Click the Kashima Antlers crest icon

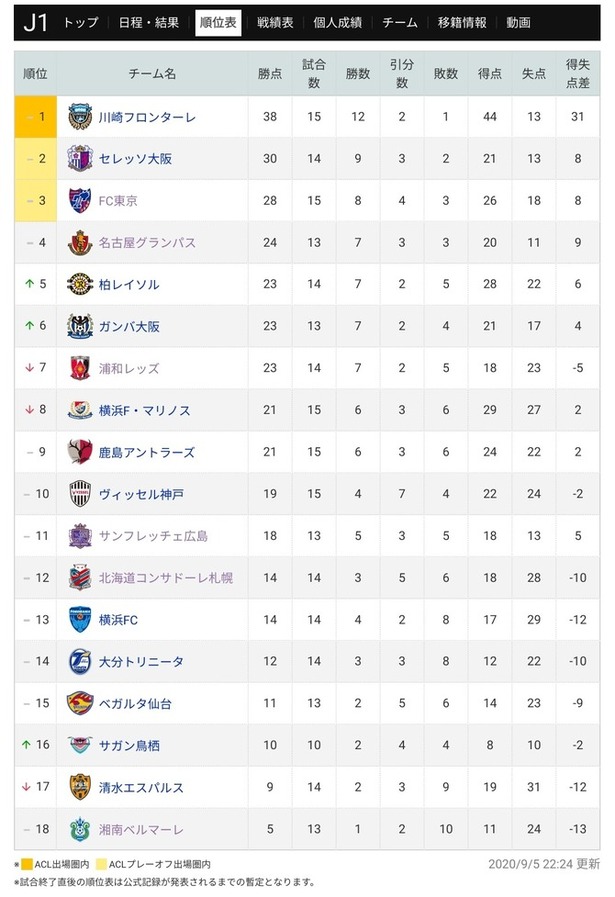80,452
